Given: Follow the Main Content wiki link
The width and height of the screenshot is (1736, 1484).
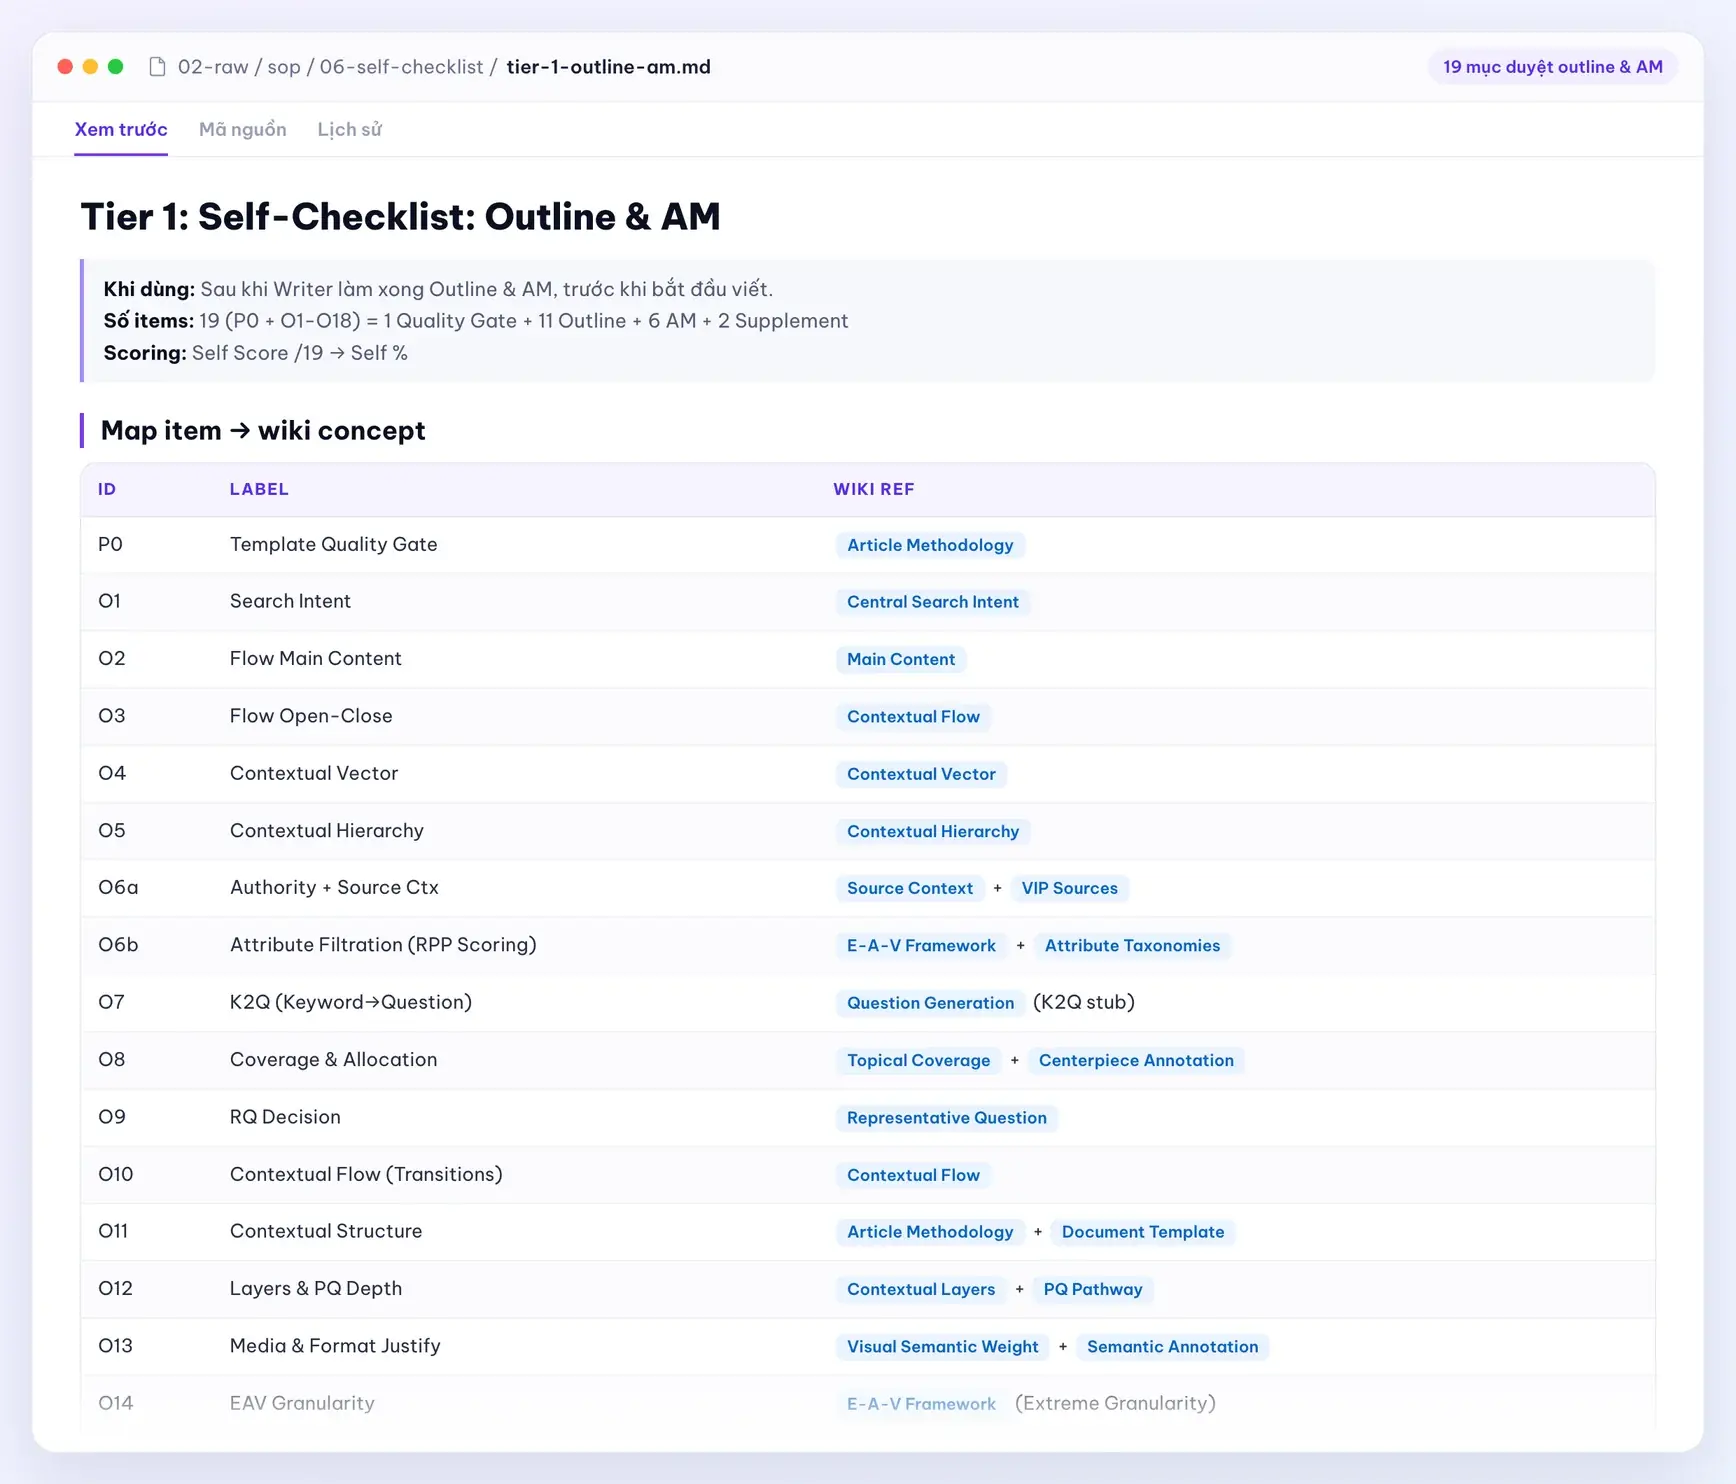Looking at the screenshot, I should tap(901, 659).
